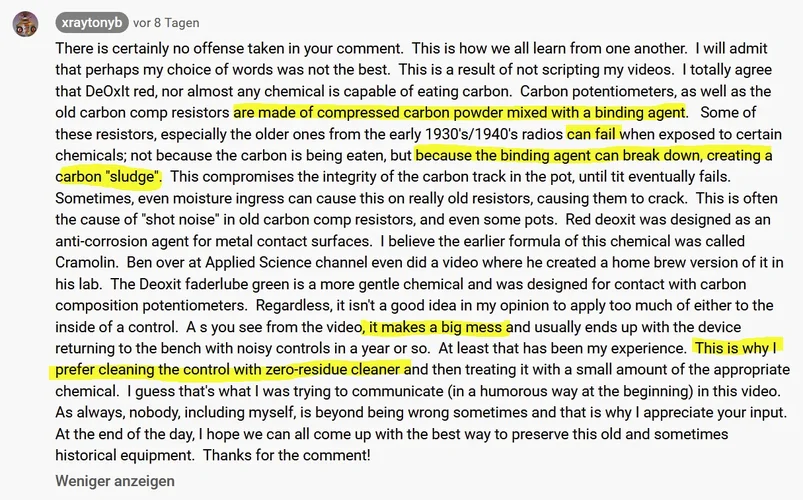Viewport: 803px width, 500px height.
Task: Click the commenter's profile avatar
Action: 27,22
